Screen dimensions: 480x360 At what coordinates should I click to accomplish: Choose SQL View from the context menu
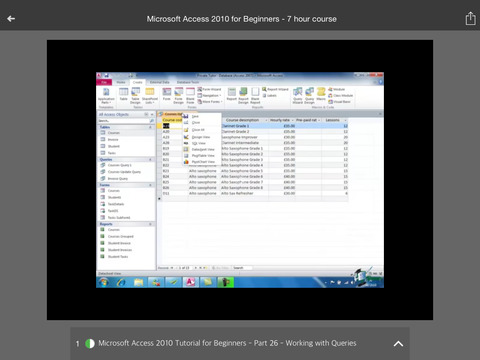click(199, 143)
